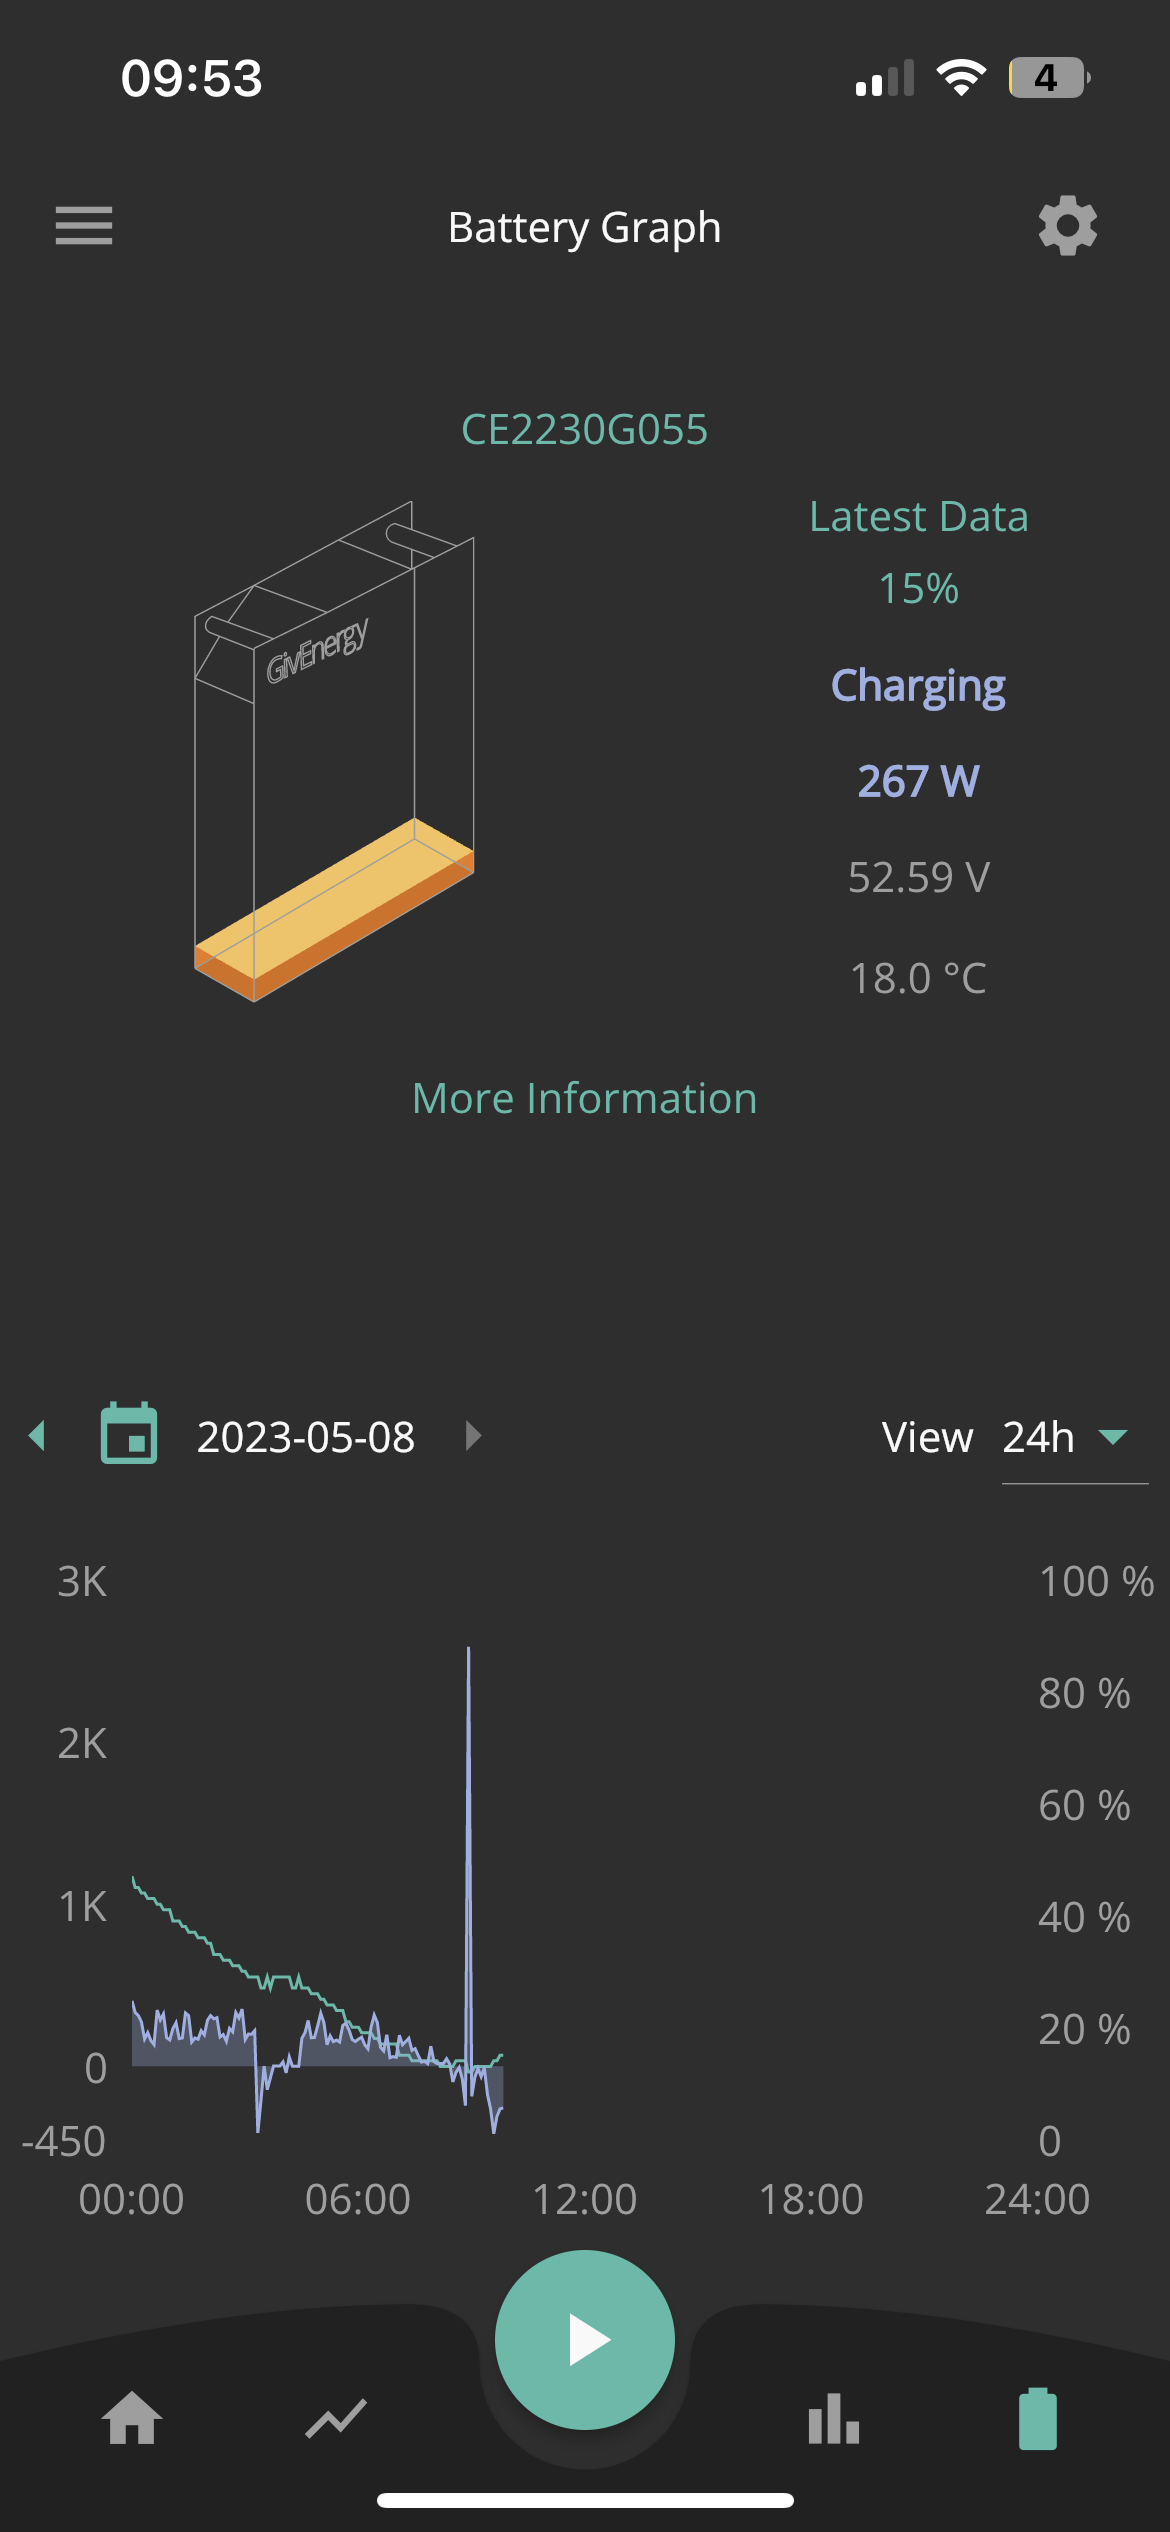1170x2532 pixels.
Task: Select the battery tab icon
Action: [1038, 2419]
